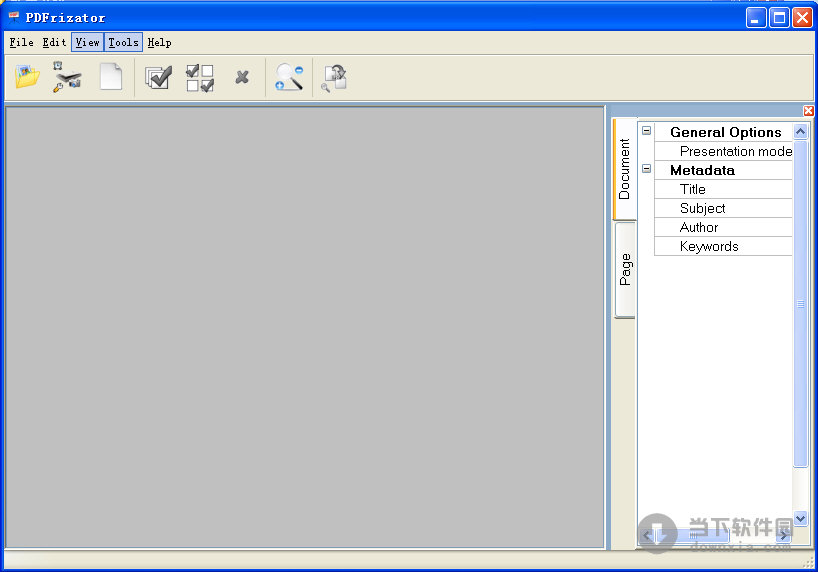
Task: Open images with the folder icon
Action: pyautogui.click(x=27, y=77)
